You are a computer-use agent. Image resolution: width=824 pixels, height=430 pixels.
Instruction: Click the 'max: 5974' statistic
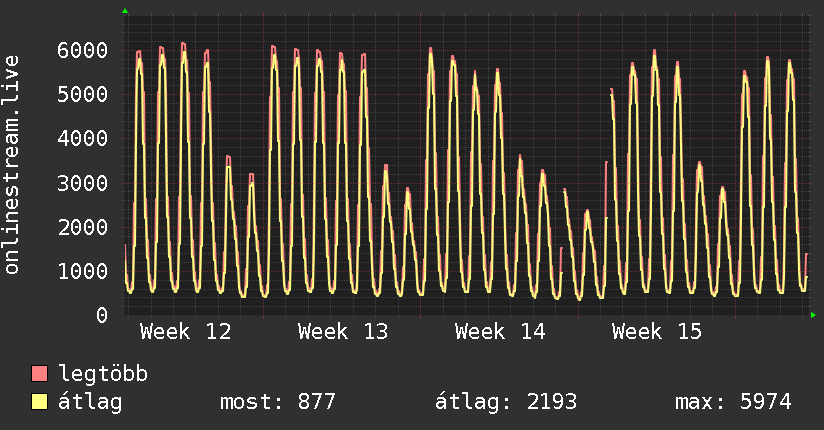[x=733, y=402]
